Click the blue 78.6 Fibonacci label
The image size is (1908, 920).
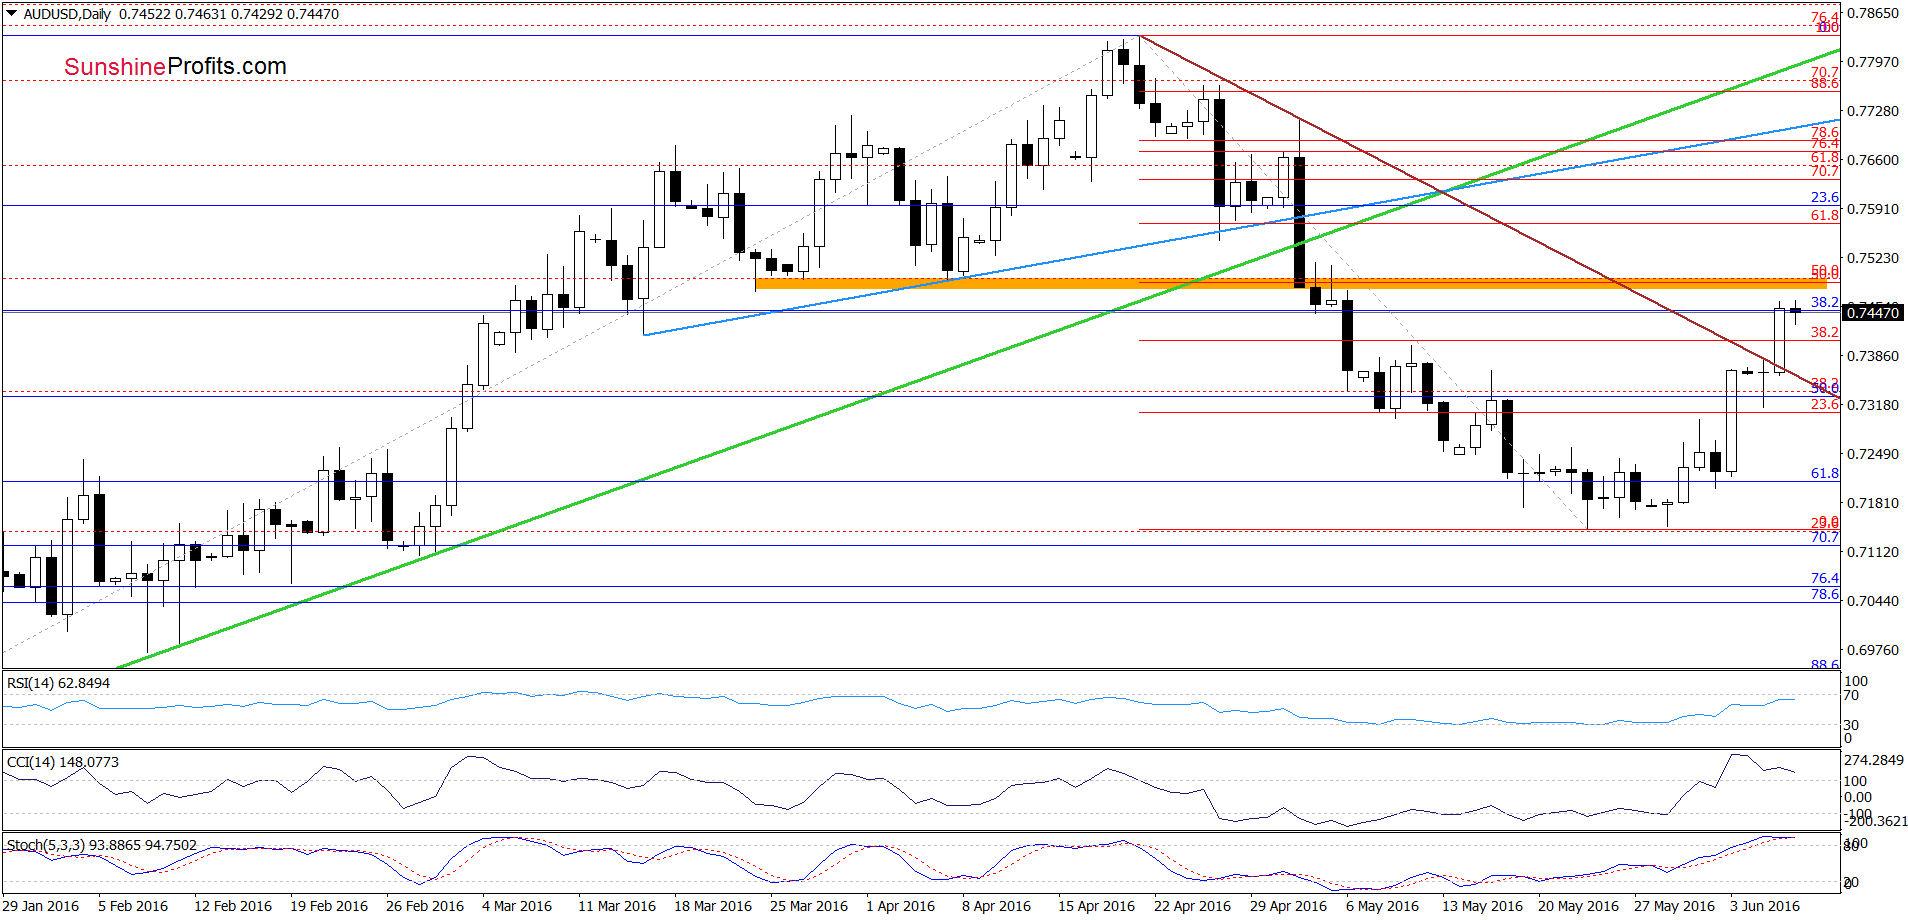pyautogui.click(x=1825, y=594)
